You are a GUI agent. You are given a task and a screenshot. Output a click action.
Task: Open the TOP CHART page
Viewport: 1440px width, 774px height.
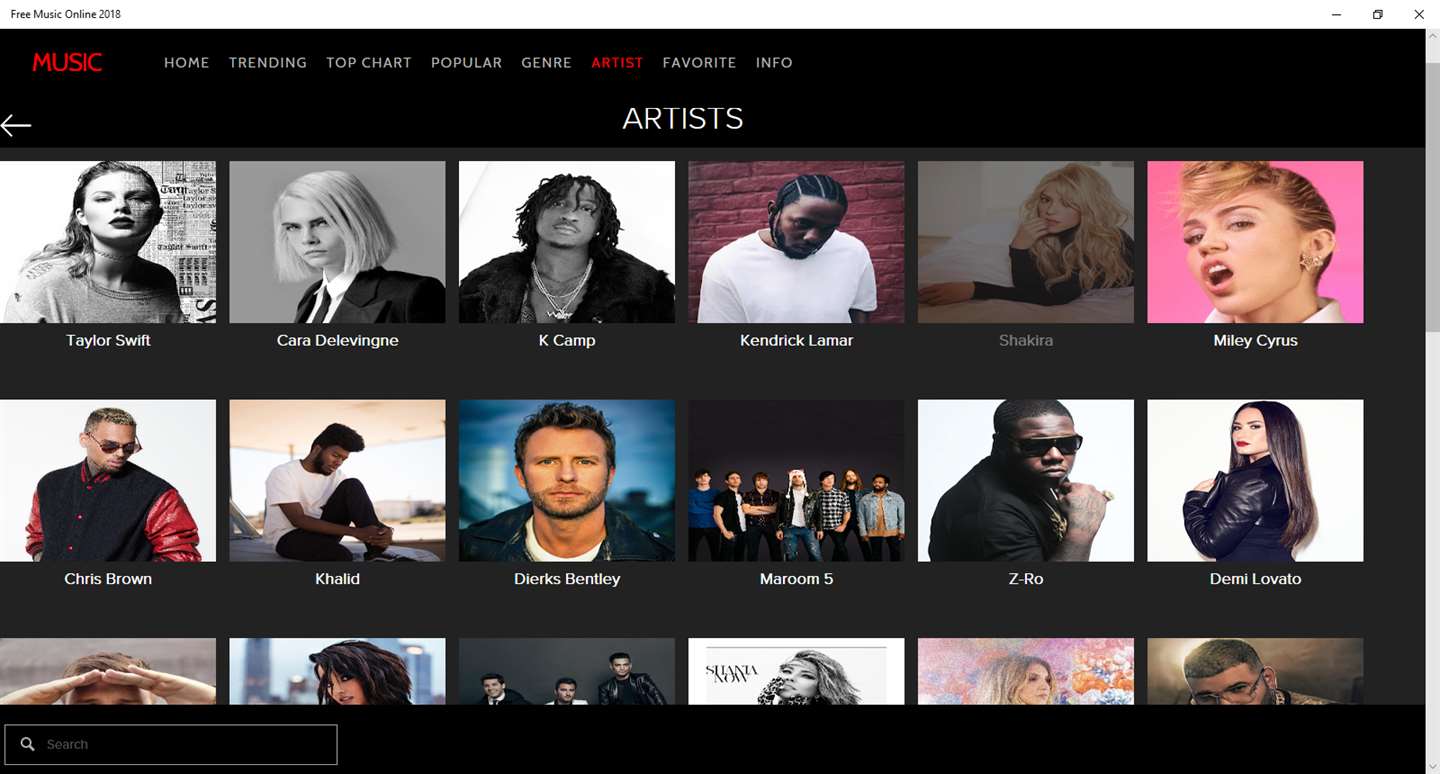tap(369, 62)
